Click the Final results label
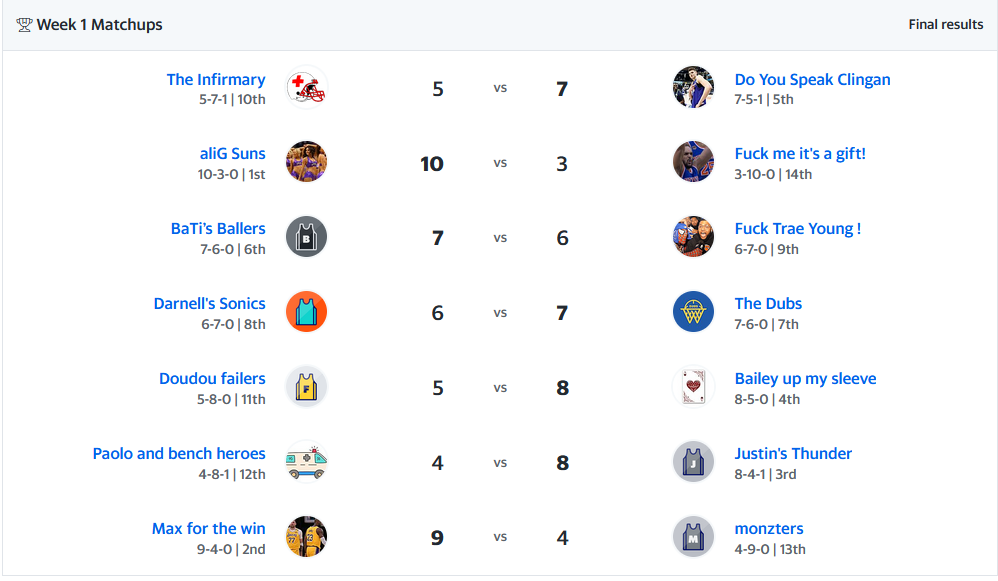Viewport: 998px width, 581px height. 945,25
